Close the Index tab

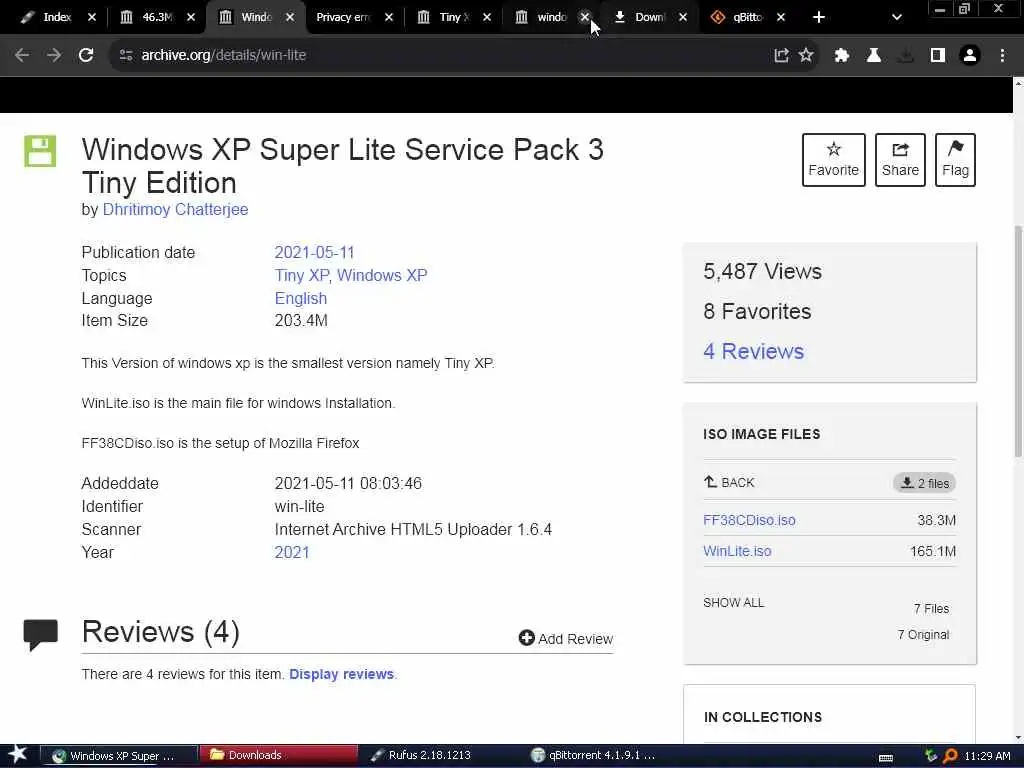92,17
